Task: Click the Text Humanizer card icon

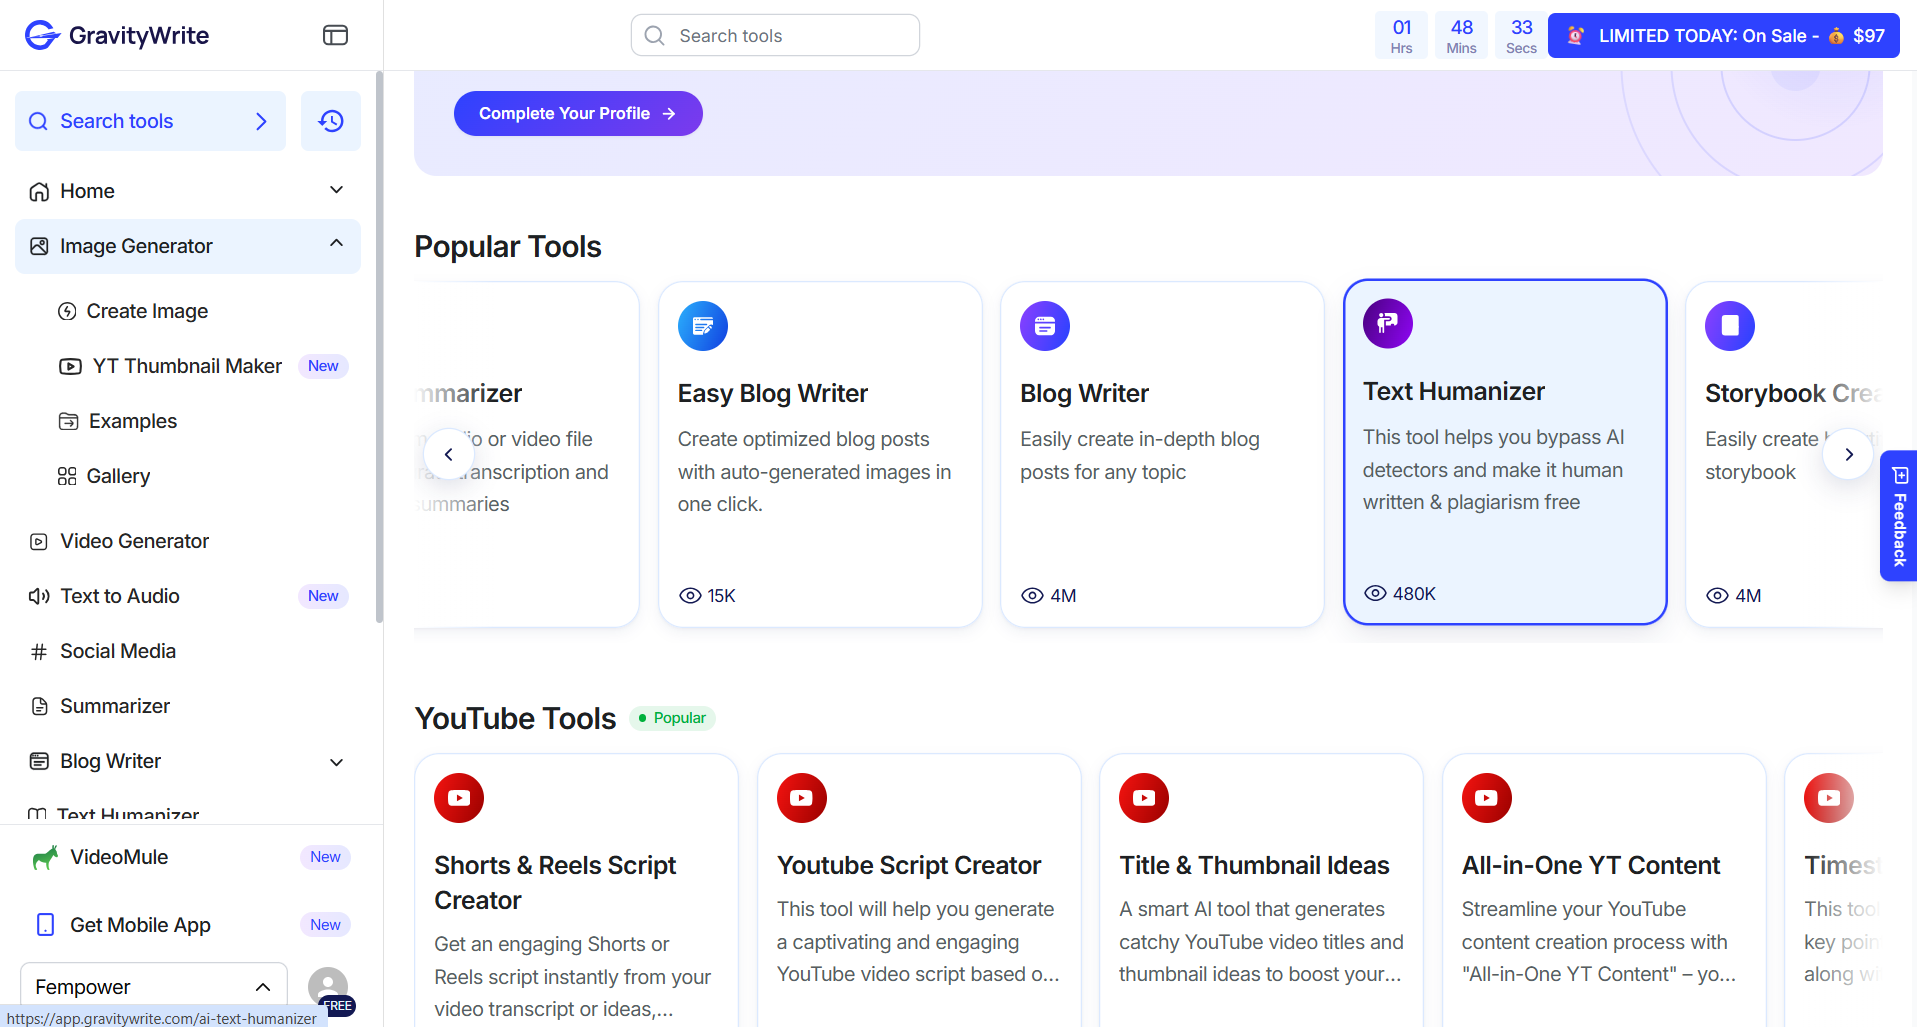Action: click(x=1388, y=323)
